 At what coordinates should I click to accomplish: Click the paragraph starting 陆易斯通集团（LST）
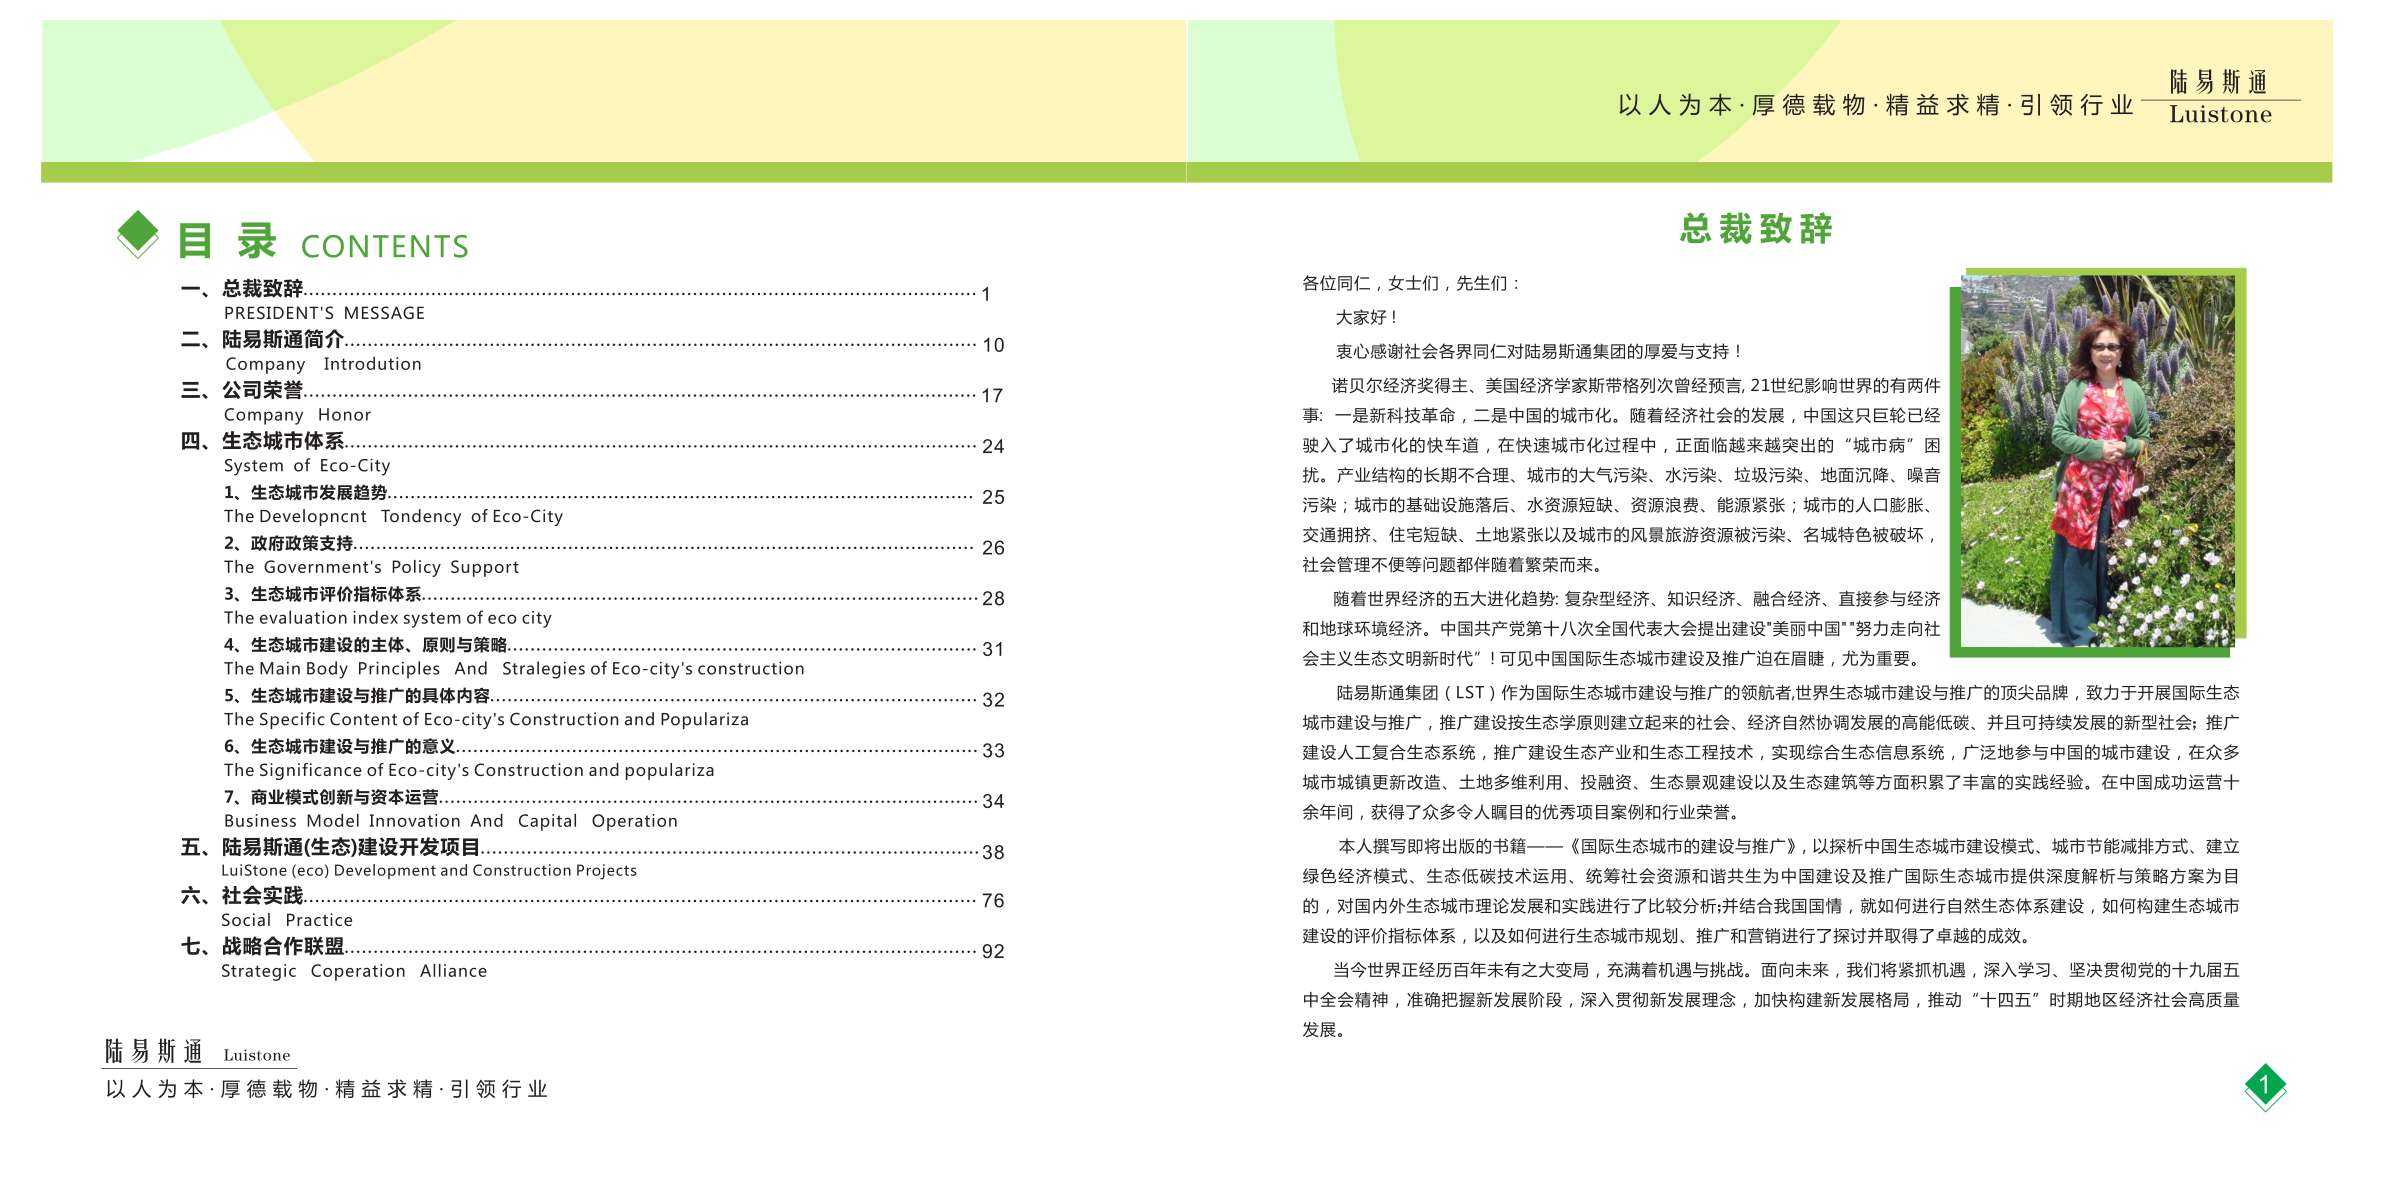(x=1770, y=753)
